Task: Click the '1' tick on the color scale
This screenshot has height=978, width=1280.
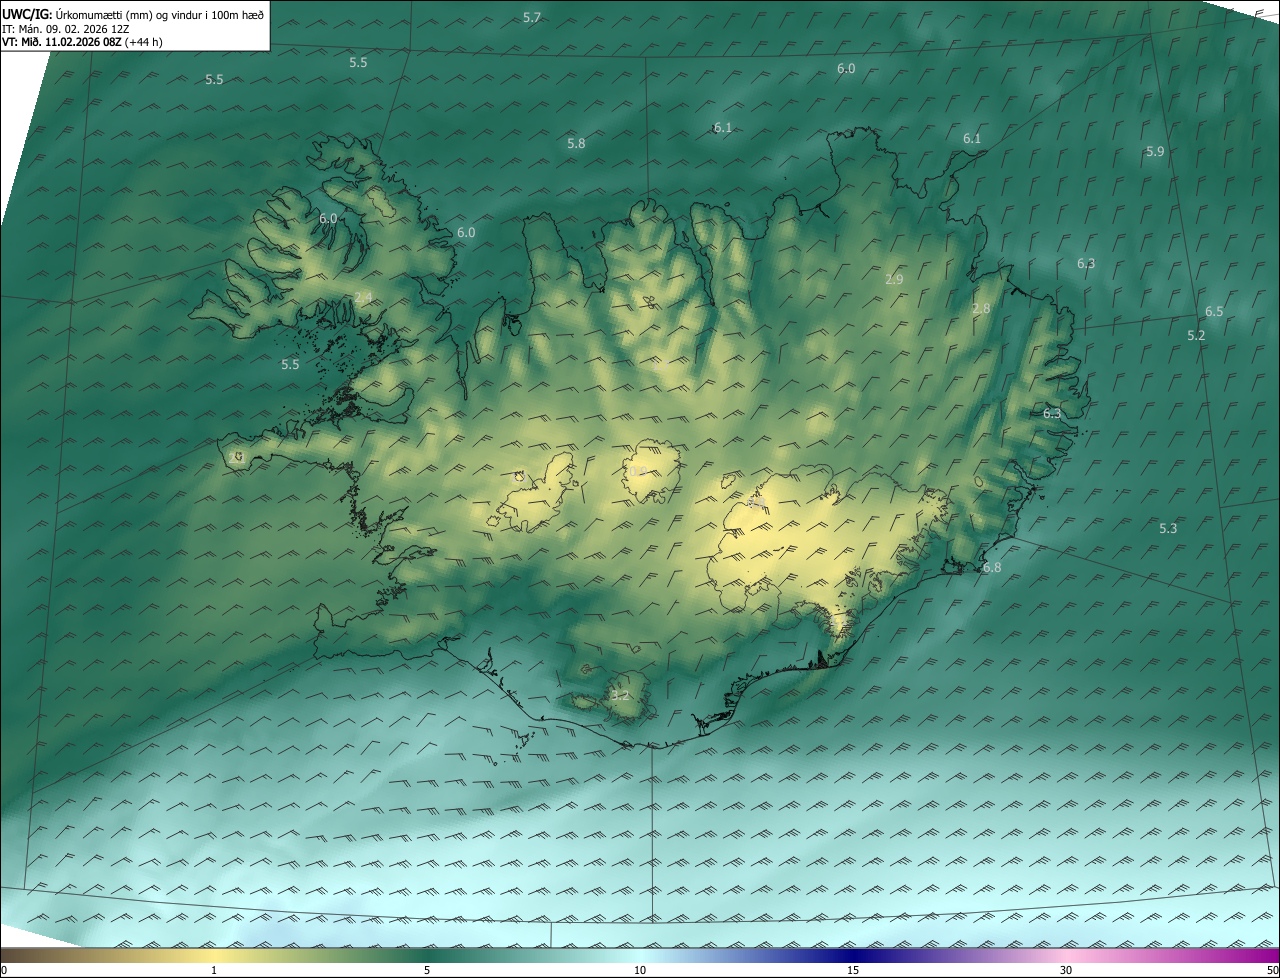Action: [x=214, y=970]
